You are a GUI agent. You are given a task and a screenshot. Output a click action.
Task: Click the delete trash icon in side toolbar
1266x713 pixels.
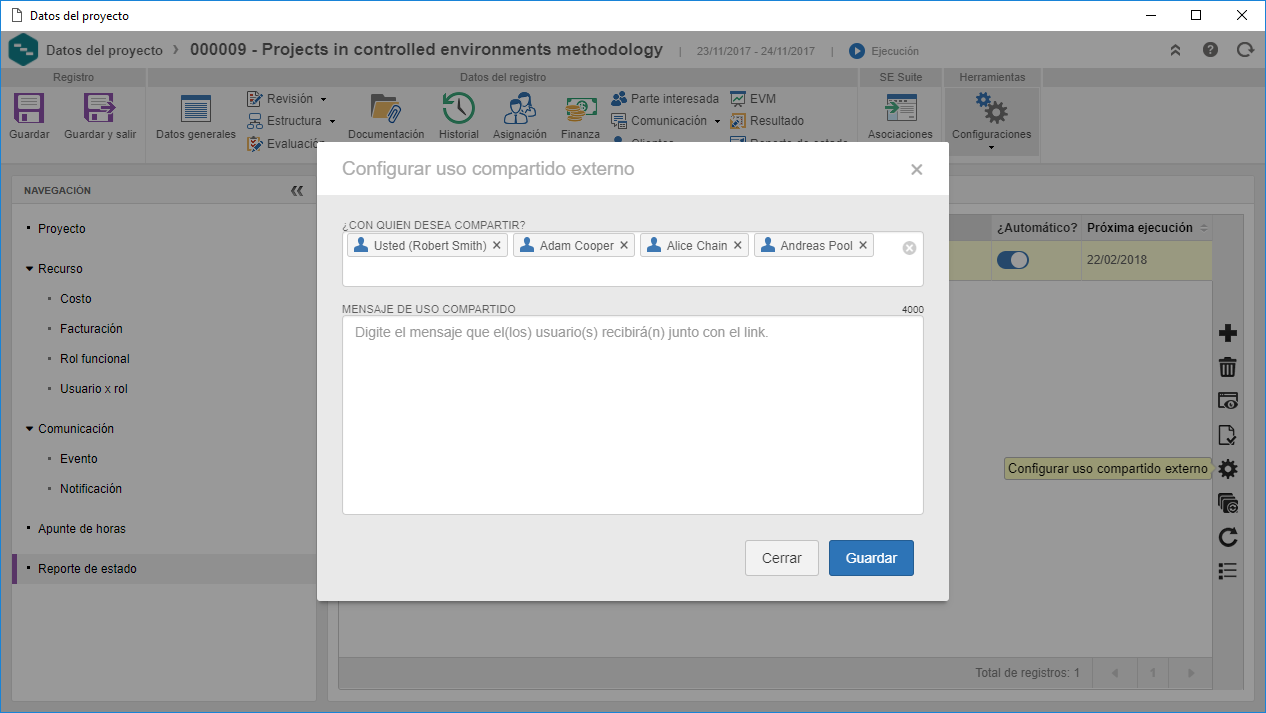pos(1228,368)
